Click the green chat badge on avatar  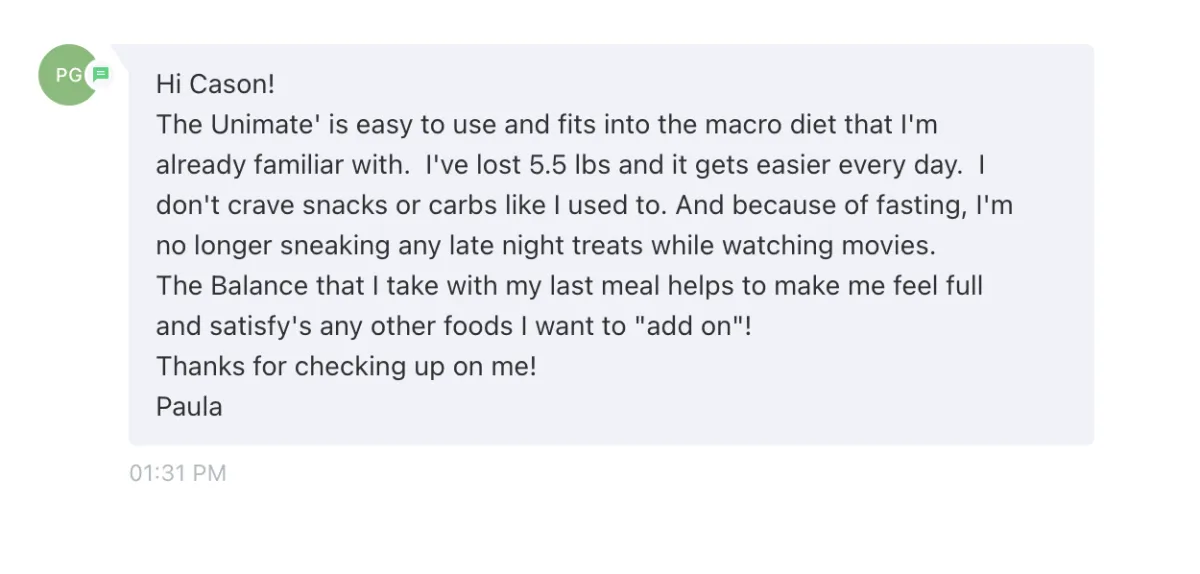(x=101, y=74)
